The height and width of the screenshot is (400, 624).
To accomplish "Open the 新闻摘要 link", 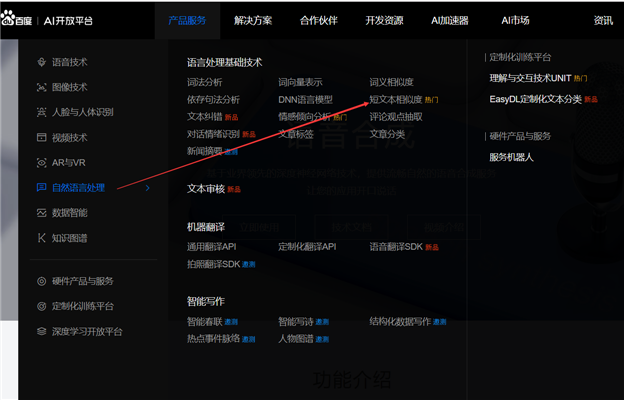I will point(205,151).
